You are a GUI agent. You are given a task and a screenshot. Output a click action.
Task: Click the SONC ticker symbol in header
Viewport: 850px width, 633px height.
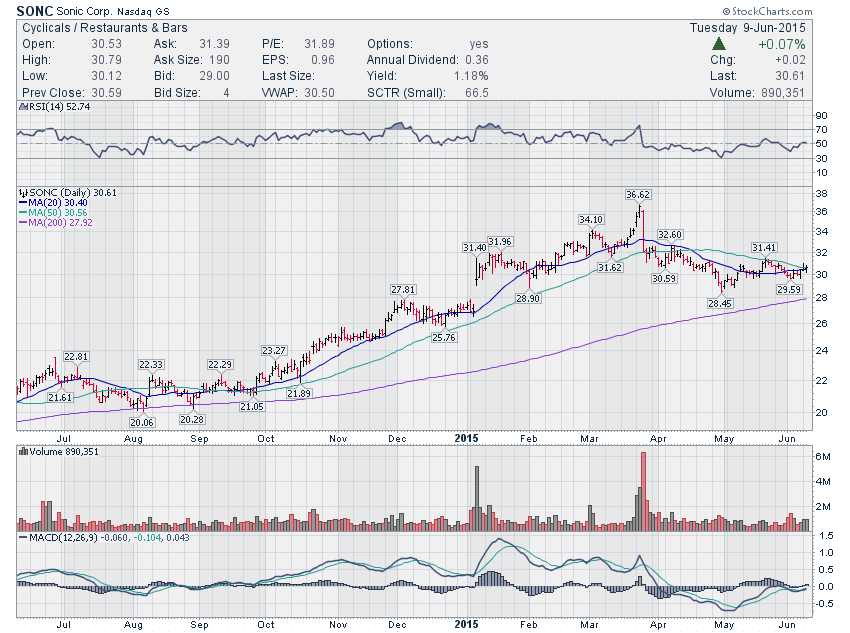tap(35, 11)
